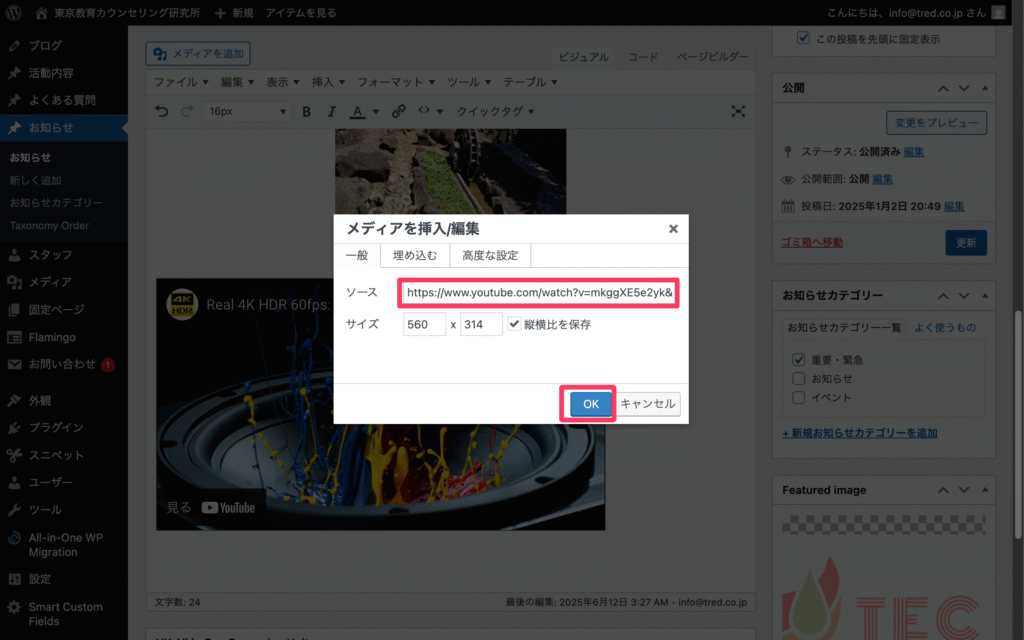Click the ゴミ箱へ移動 link
This screenshot has height=640, width=1024.
pos(812,242)
